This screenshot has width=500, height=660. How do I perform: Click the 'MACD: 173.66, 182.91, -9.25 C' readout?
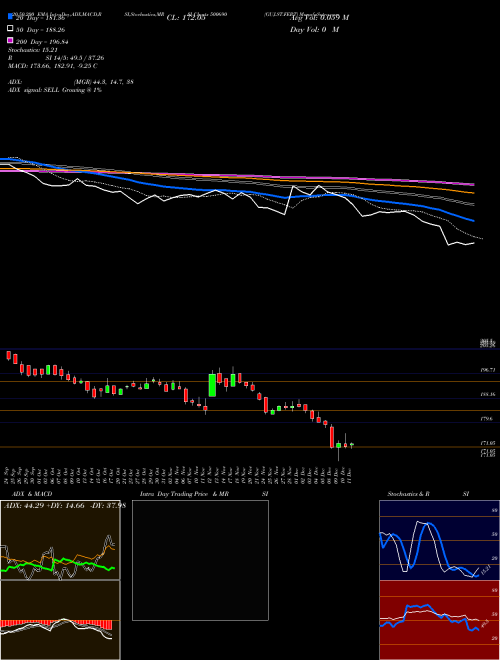(x=53, y=66)
